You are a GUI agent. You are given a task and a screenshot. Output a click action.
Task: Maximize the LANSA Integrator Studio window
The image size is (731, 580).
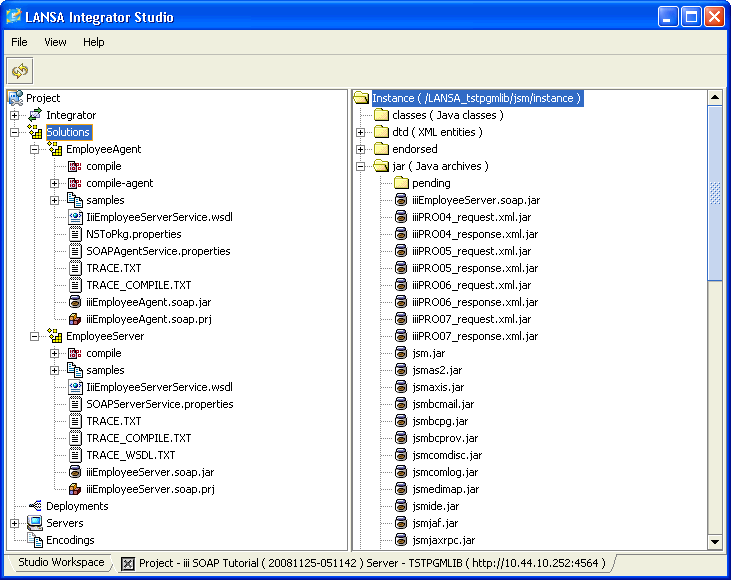(691, 17)
